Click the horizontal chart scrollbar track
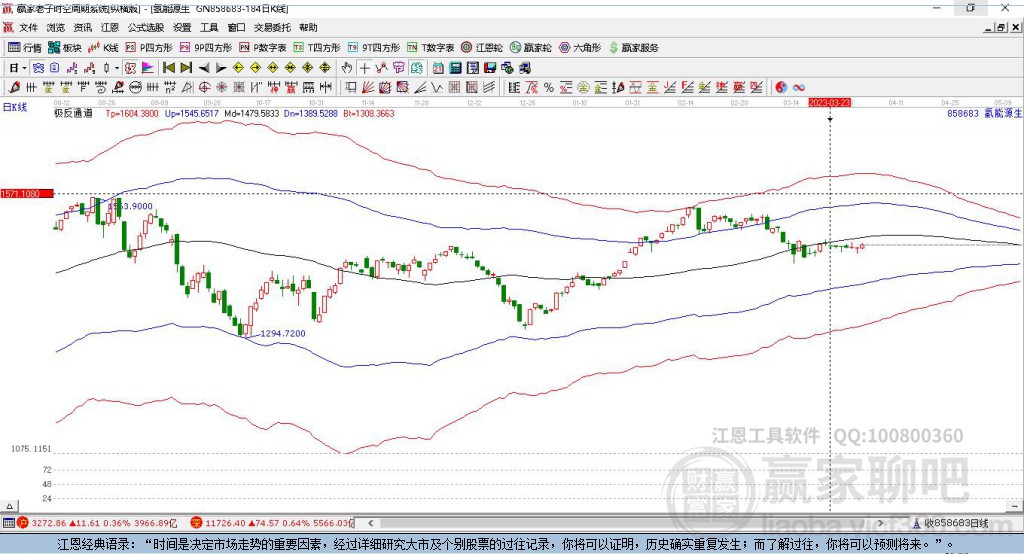The width and height of the screenshot is (1024, 554). pos(624,523)
